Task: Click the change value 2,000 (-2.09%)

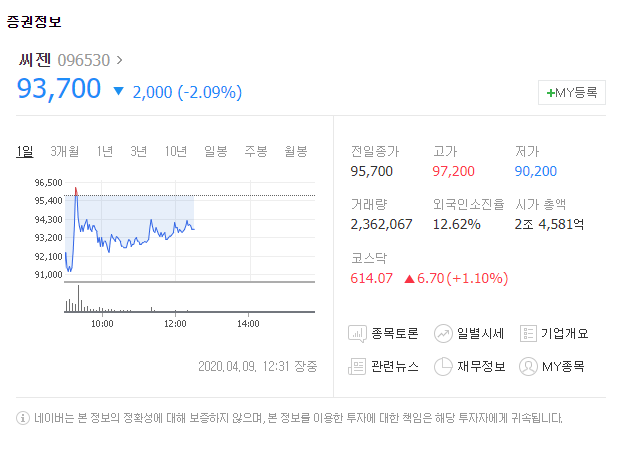Action: point(187,92)
